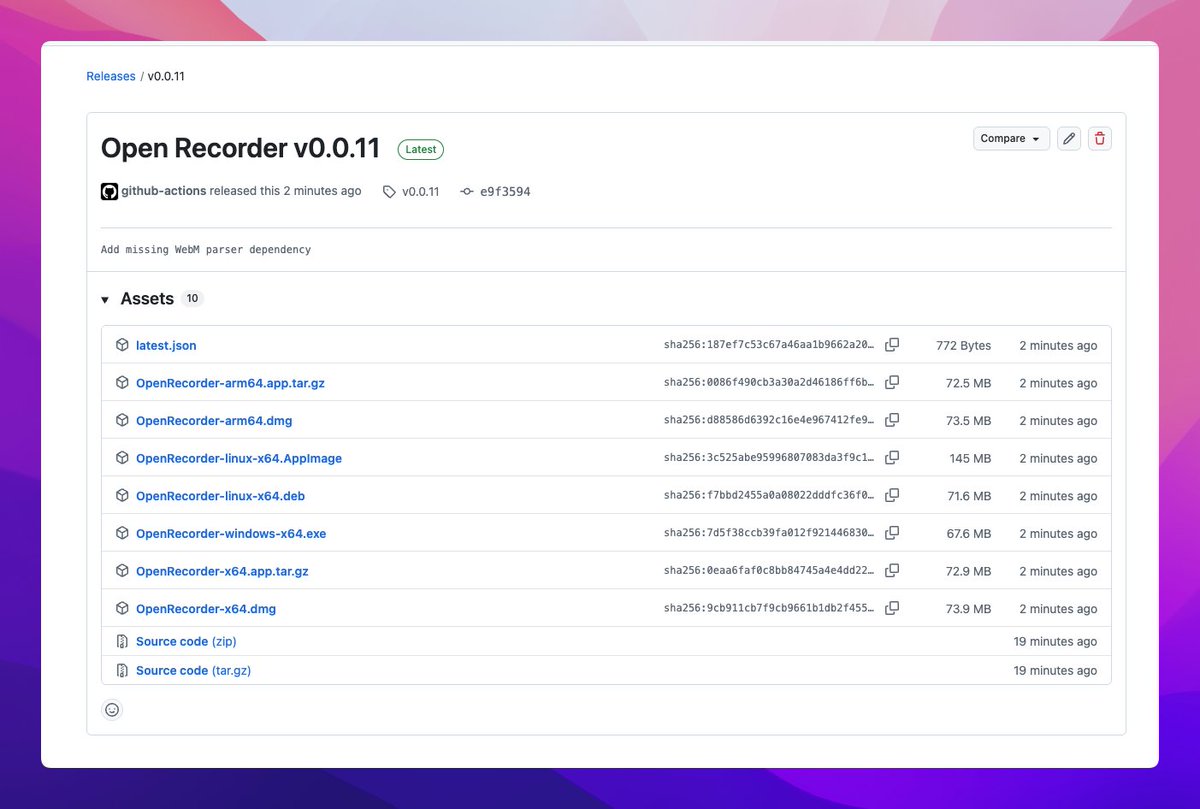Click package icon next to latest.json
Viewport: 1200px width, 809px height.
[x=122, y=345]
